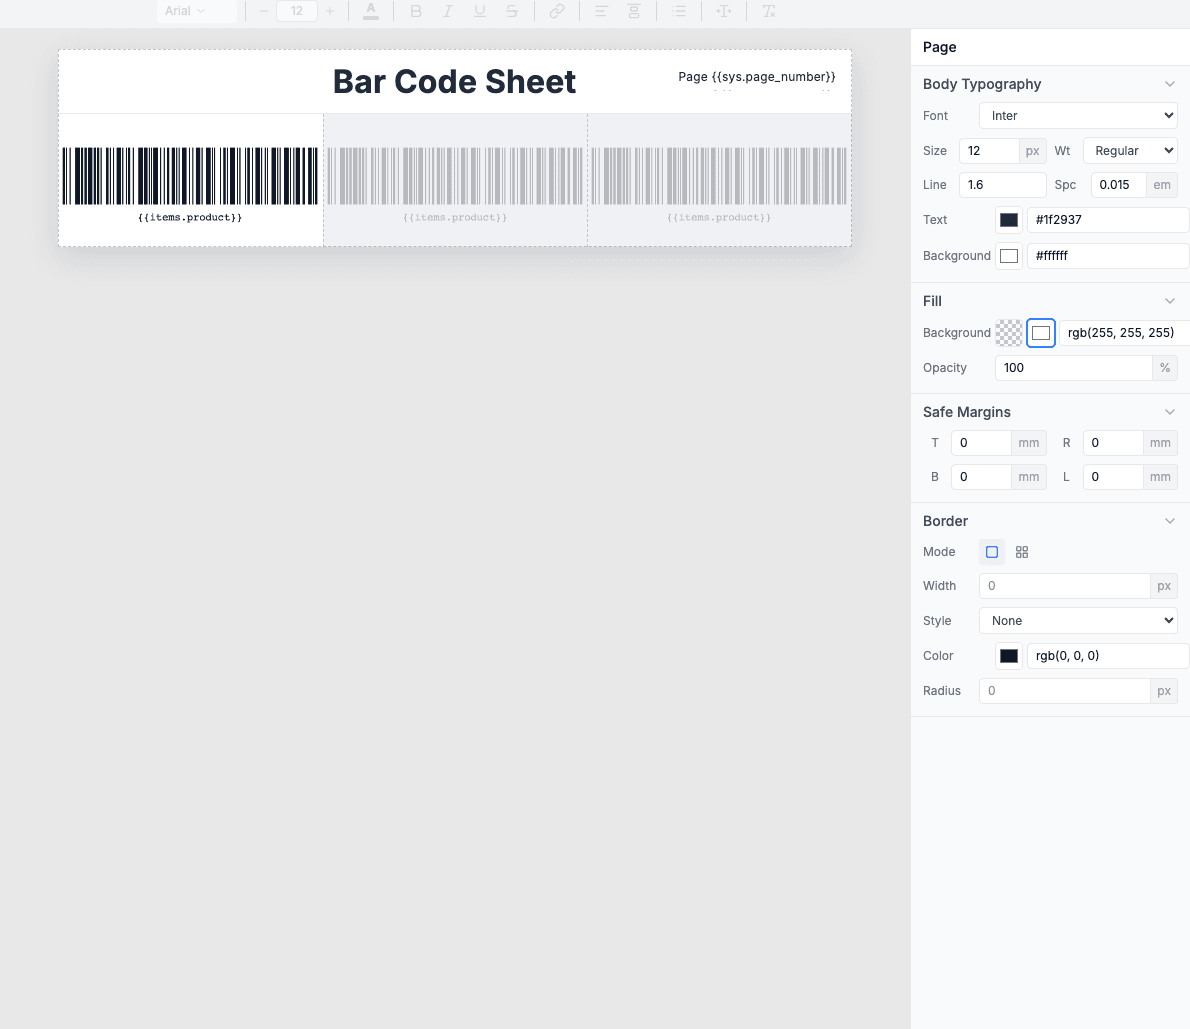This screenshot has height=1029, width=1190.
Task: Click the Bar Code Sheet title
Action: 454,81
